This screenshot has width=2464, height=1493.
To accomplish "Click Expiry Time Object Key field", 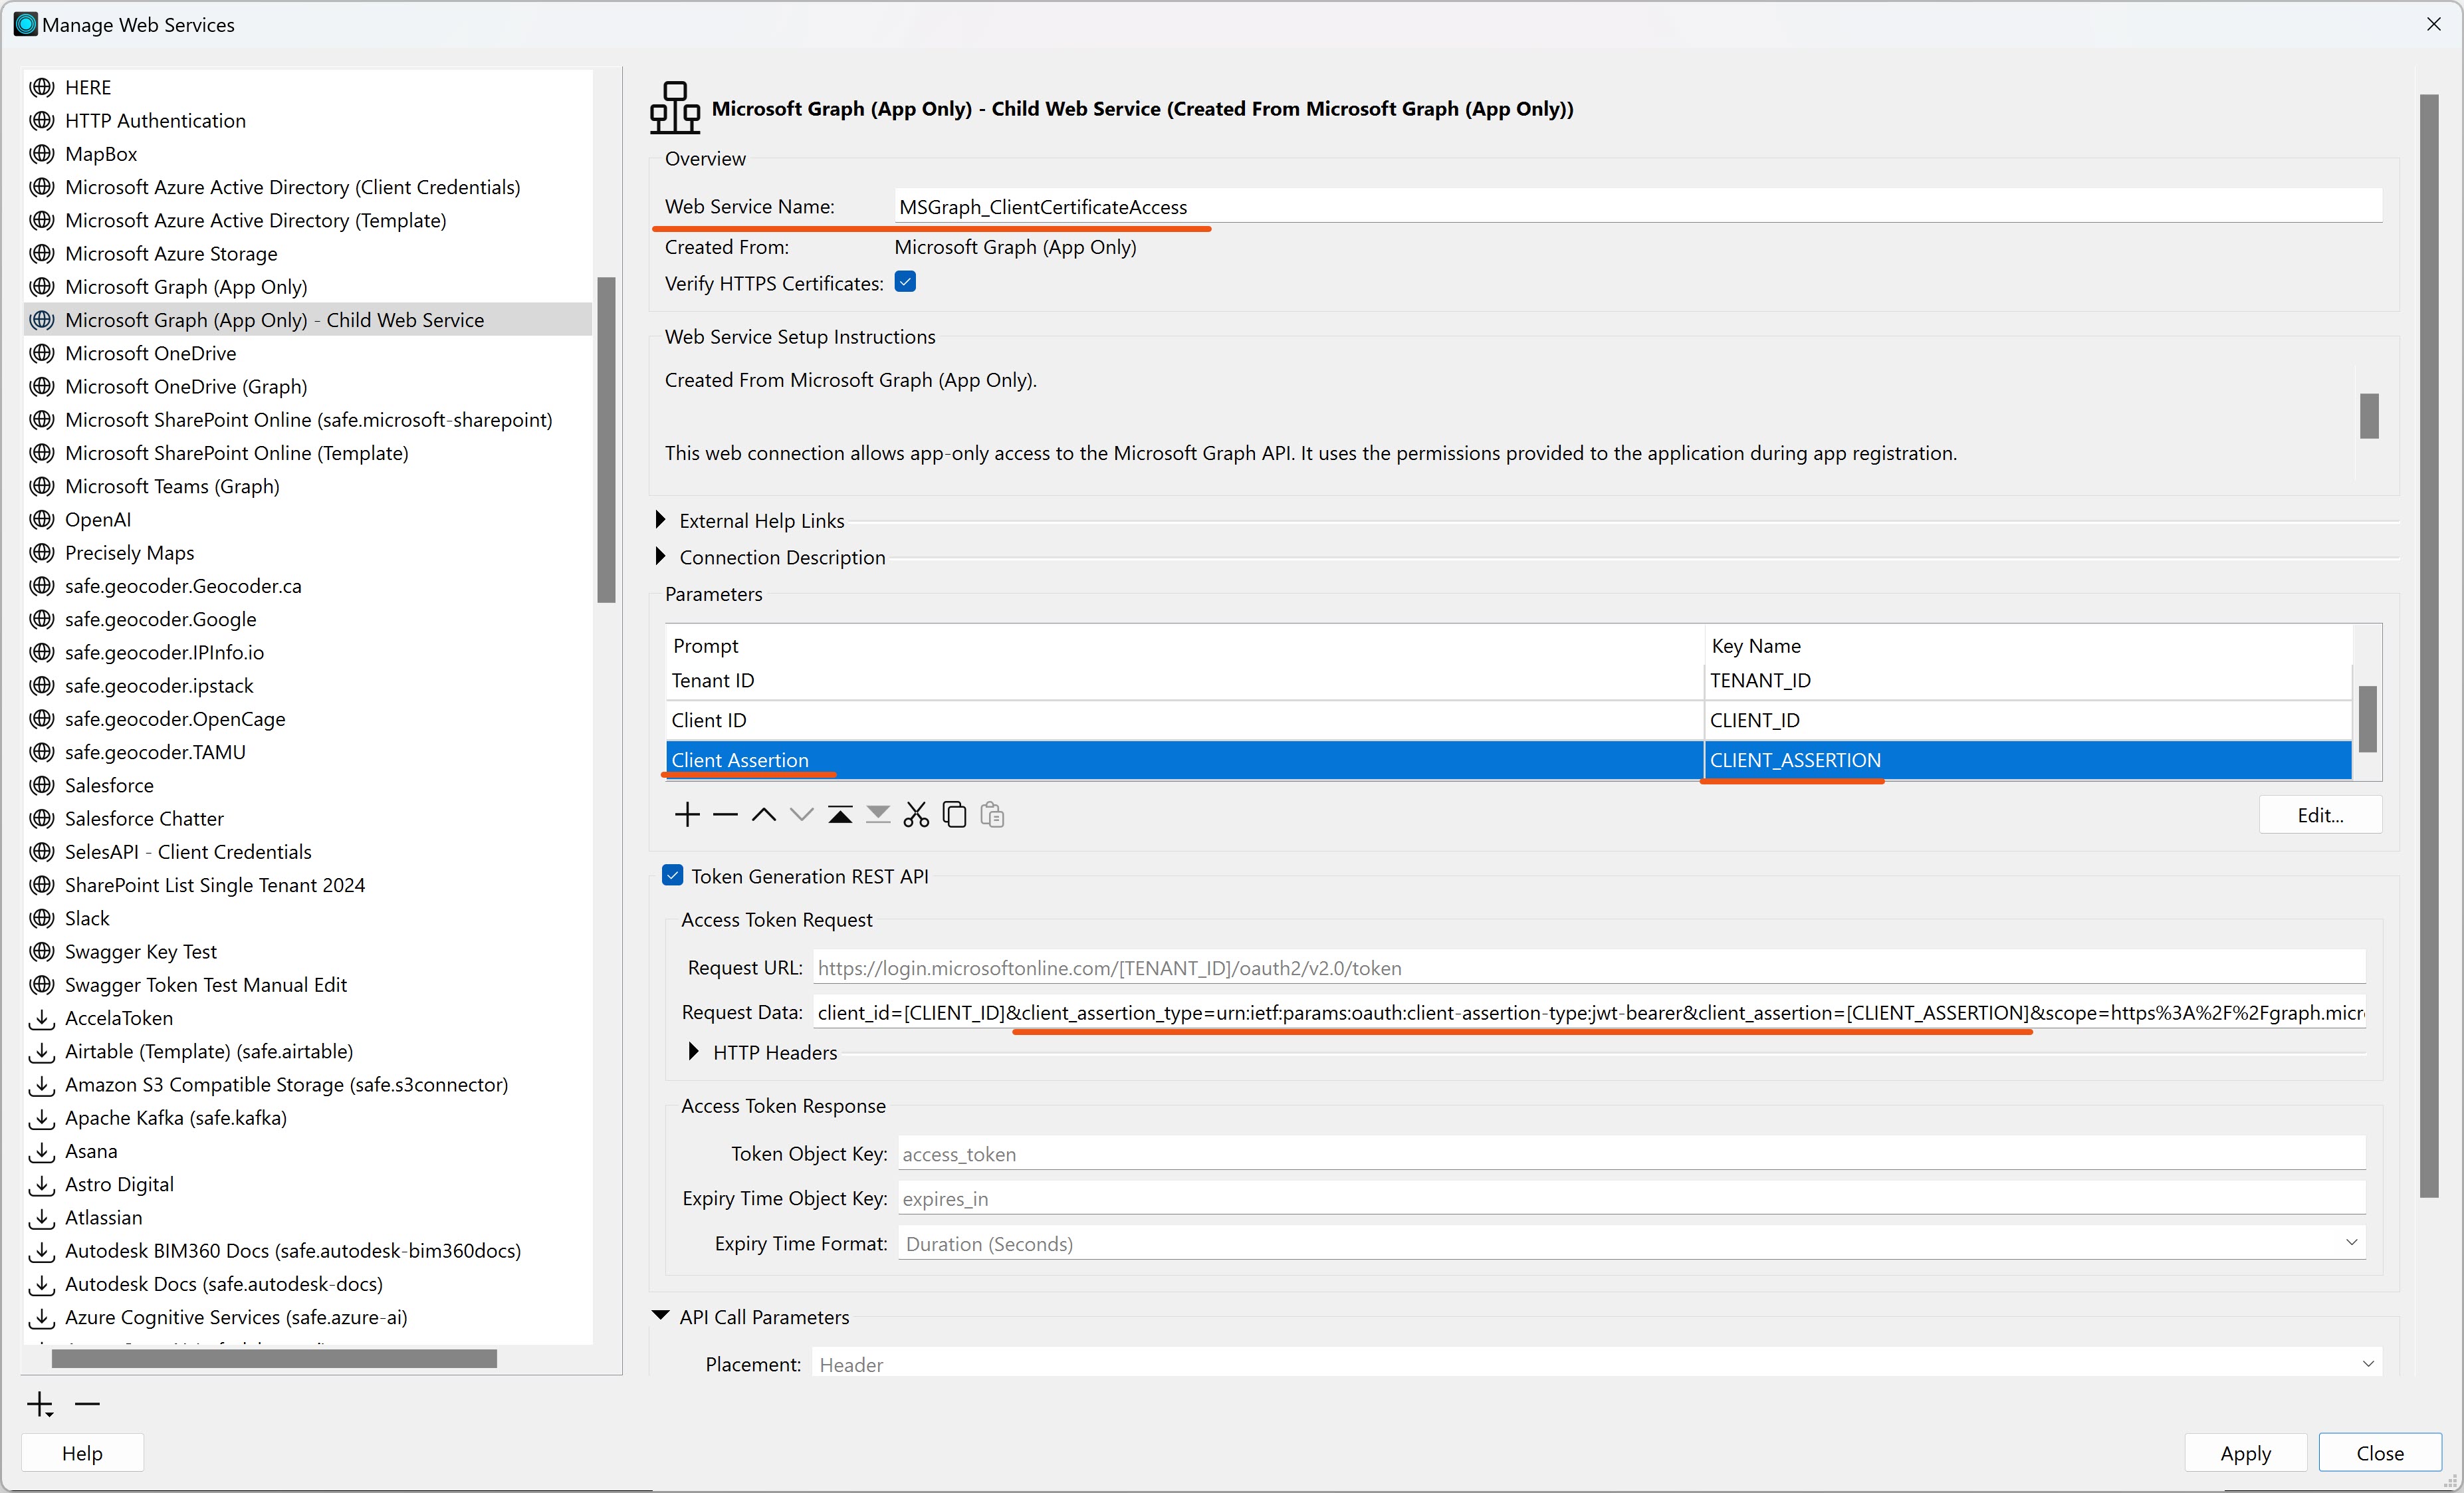I will [1632, 1198].
